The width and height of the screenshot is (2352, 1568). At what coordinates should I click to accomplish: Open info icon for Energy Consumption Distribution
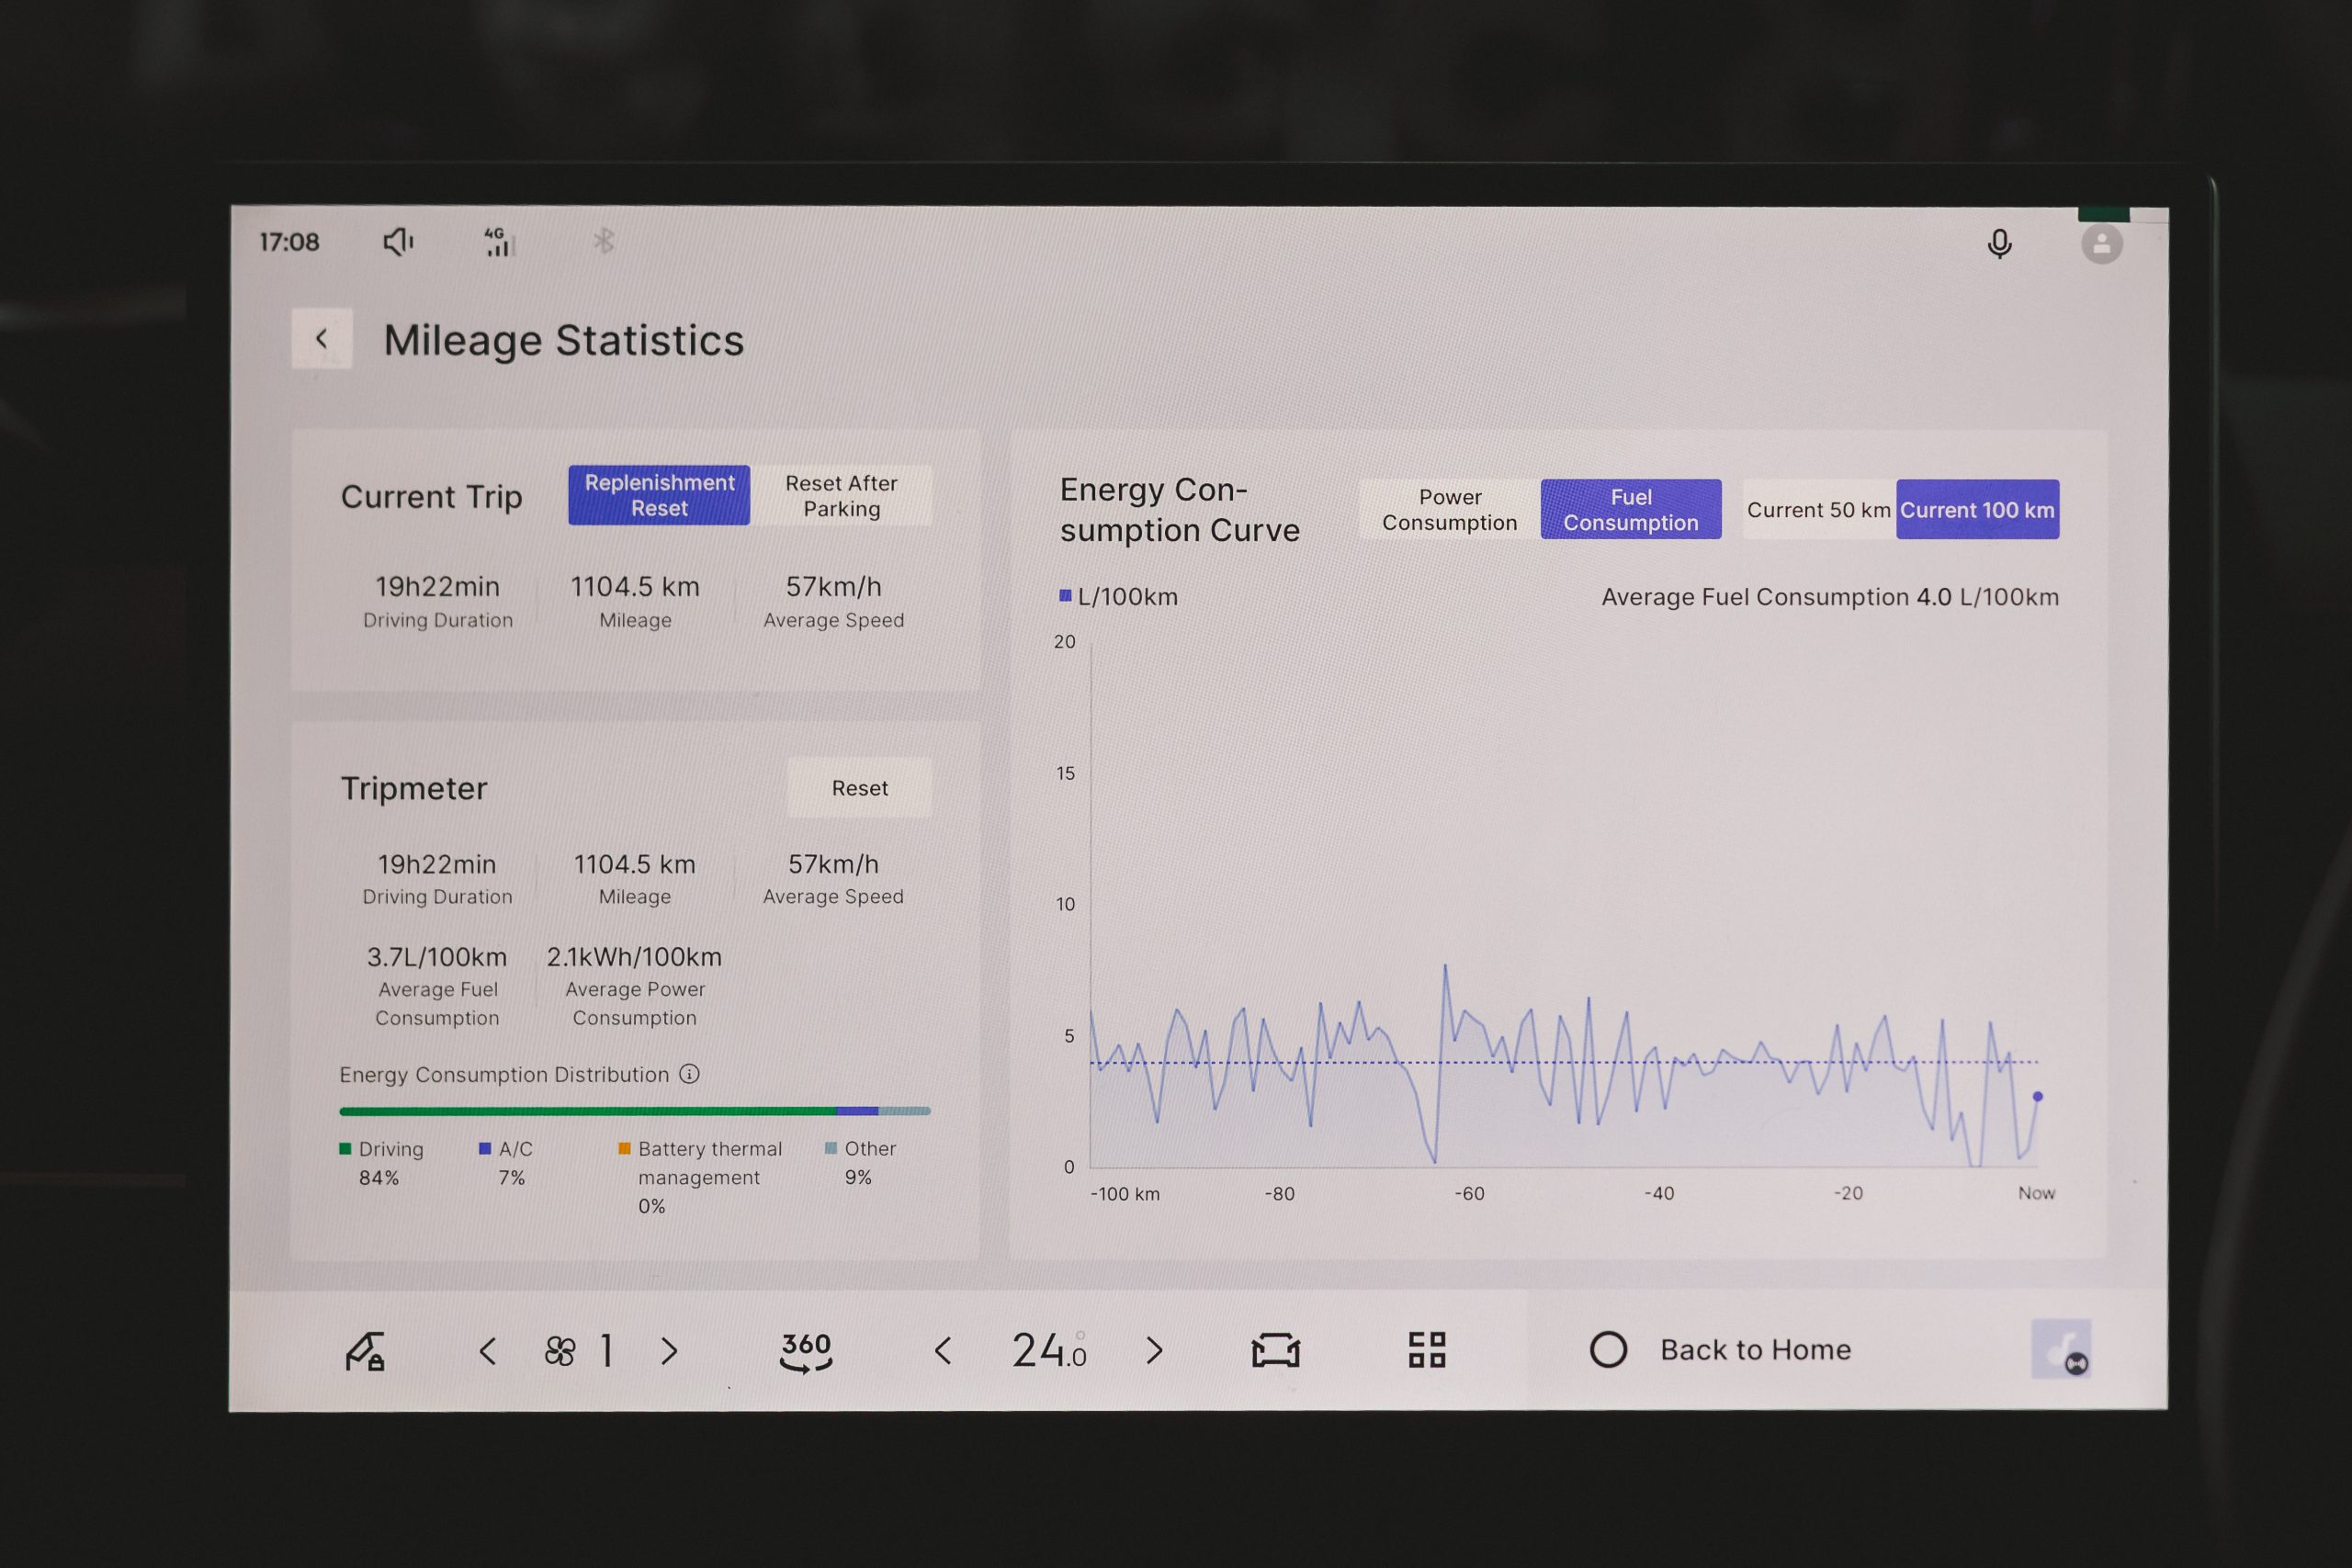[689, 1074]
